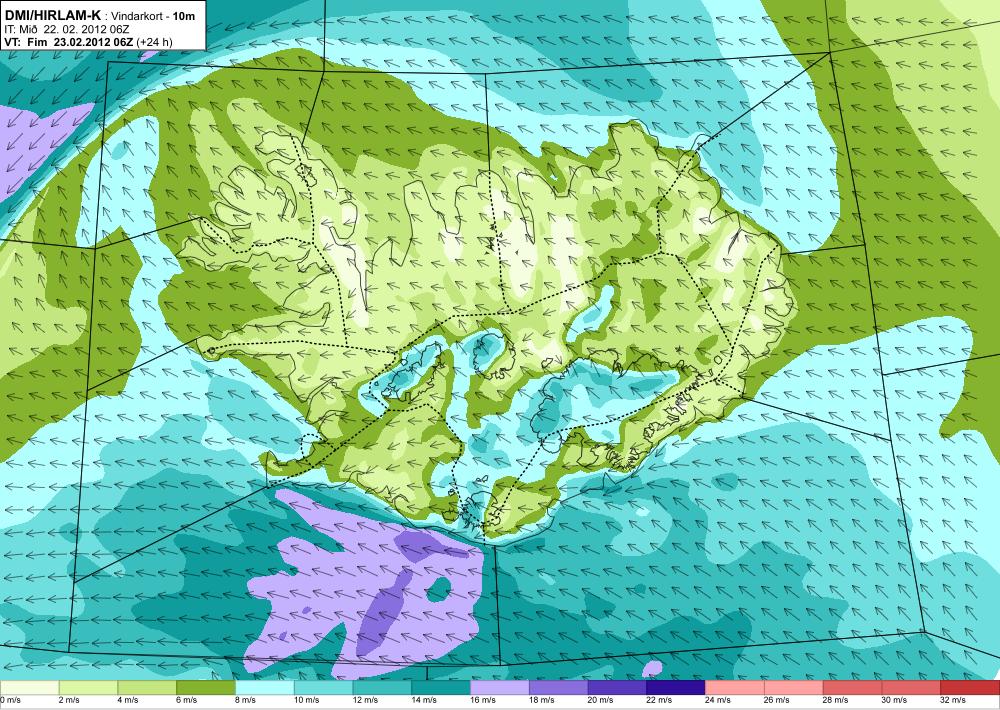Click the '22 m/s' legend label
Screen dimensions: 1000x710
pos(659,700)
